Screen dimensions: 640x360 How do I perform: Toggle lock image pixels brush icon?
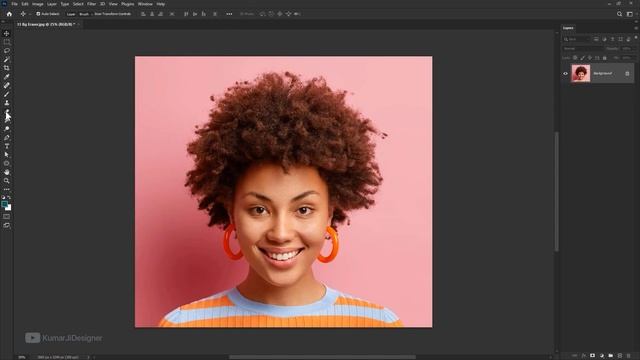tap(582, 58)
